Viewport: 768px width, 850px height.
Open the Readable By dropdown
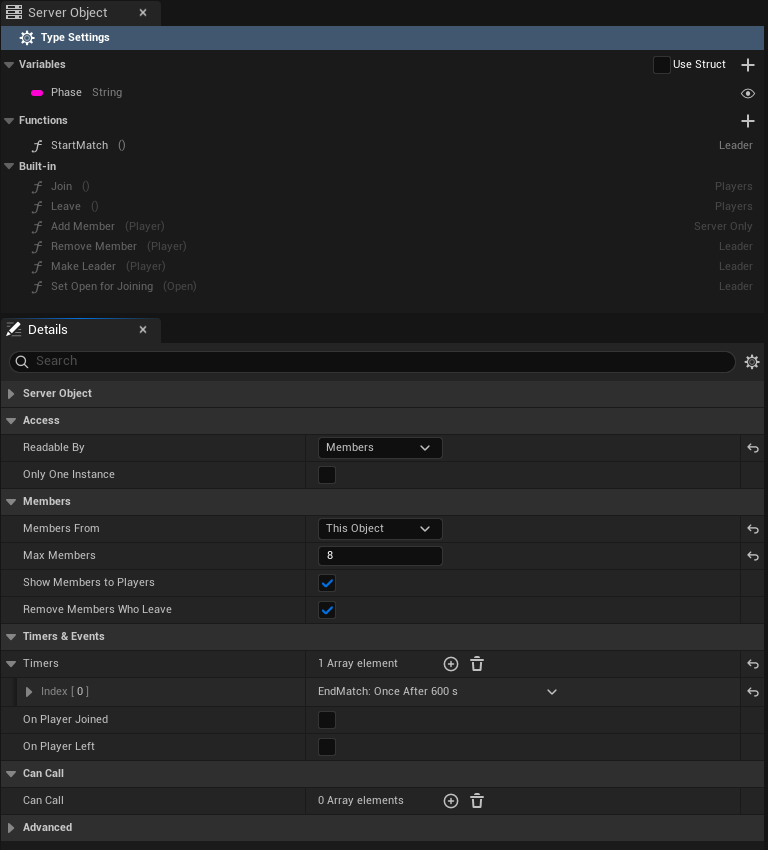point(380,448)
